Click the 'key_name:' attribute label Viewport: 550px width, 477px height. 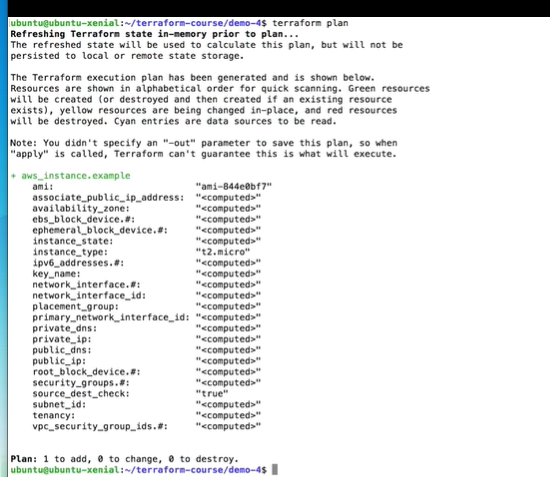[x=56, y=274]
